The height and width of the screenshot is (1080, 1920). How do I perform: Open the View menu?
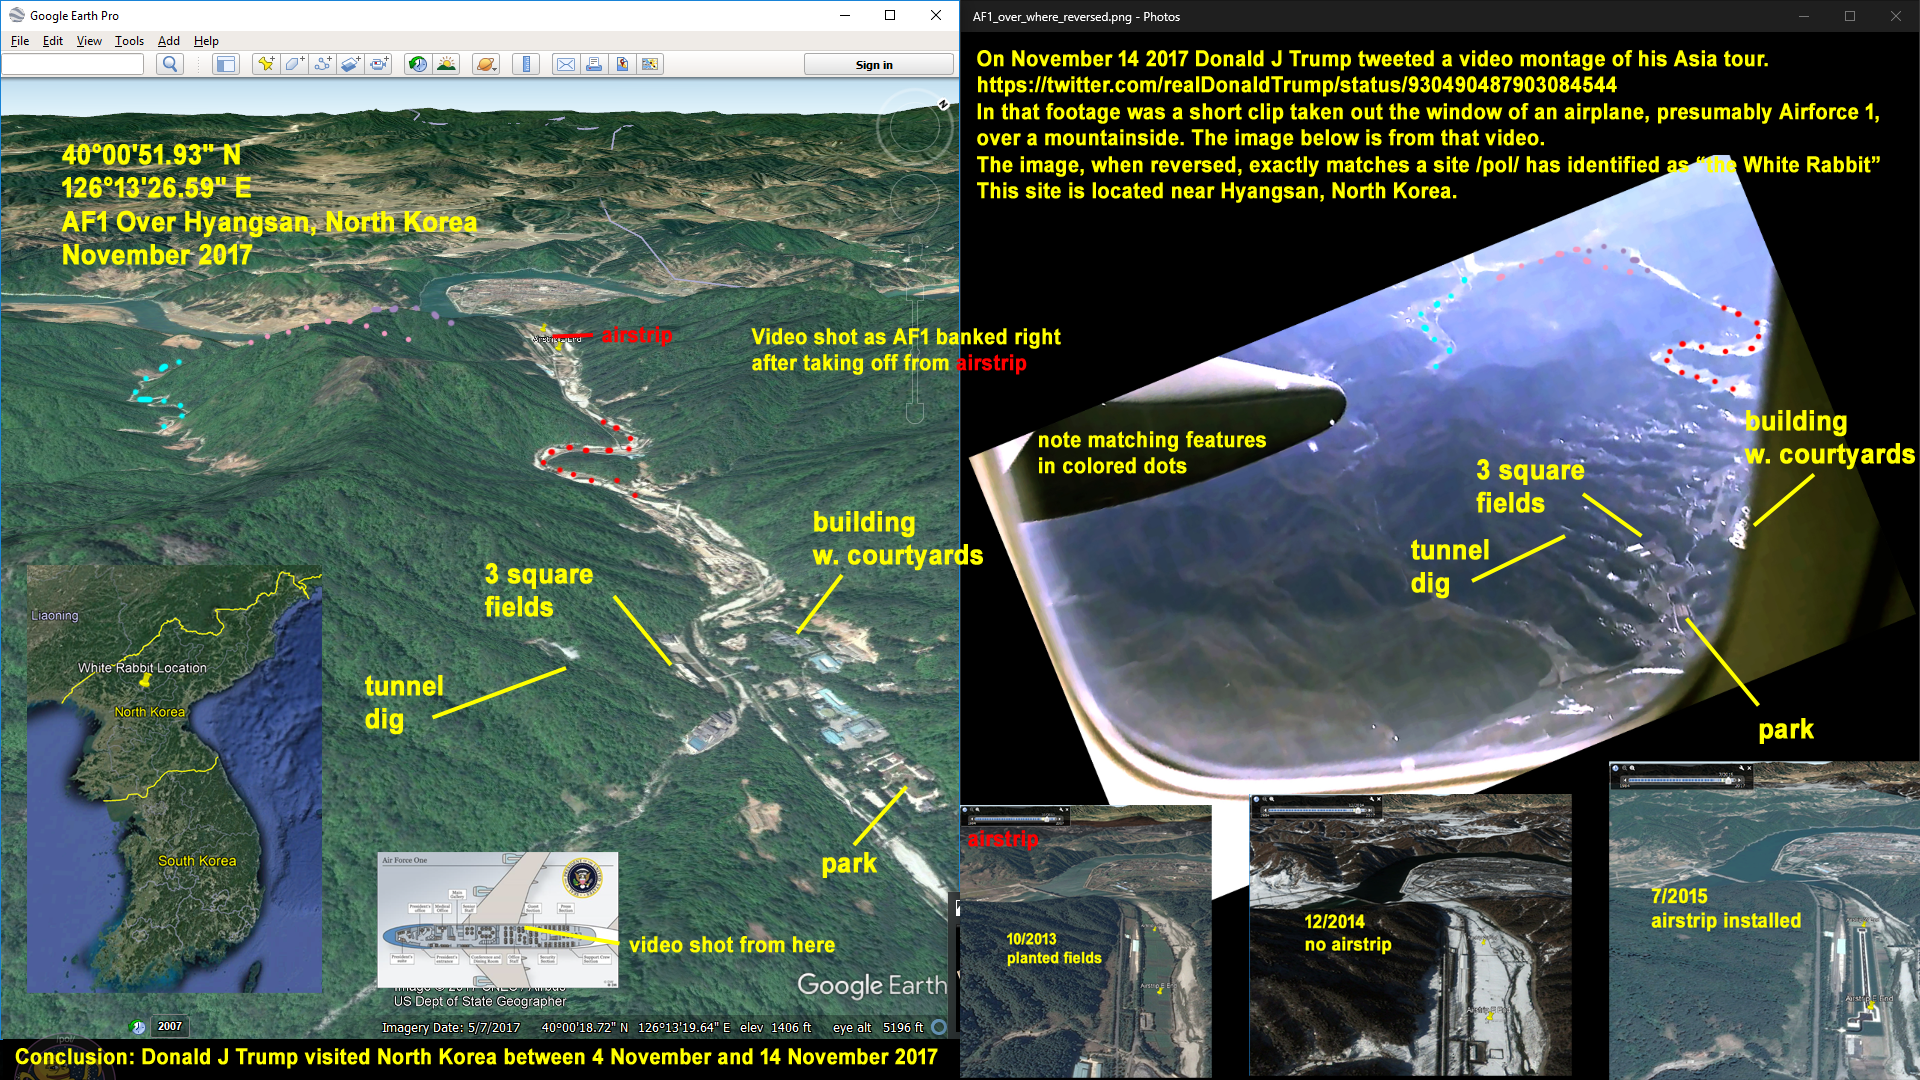(x=89, y=41)
